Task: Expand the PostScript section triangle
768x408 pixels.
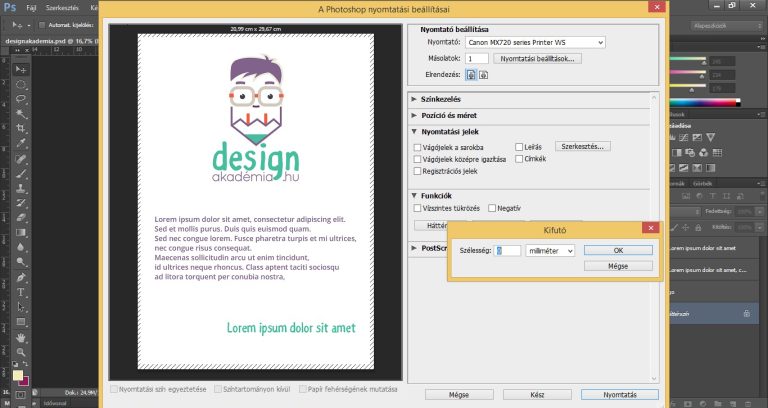Action: coord(414,248)
